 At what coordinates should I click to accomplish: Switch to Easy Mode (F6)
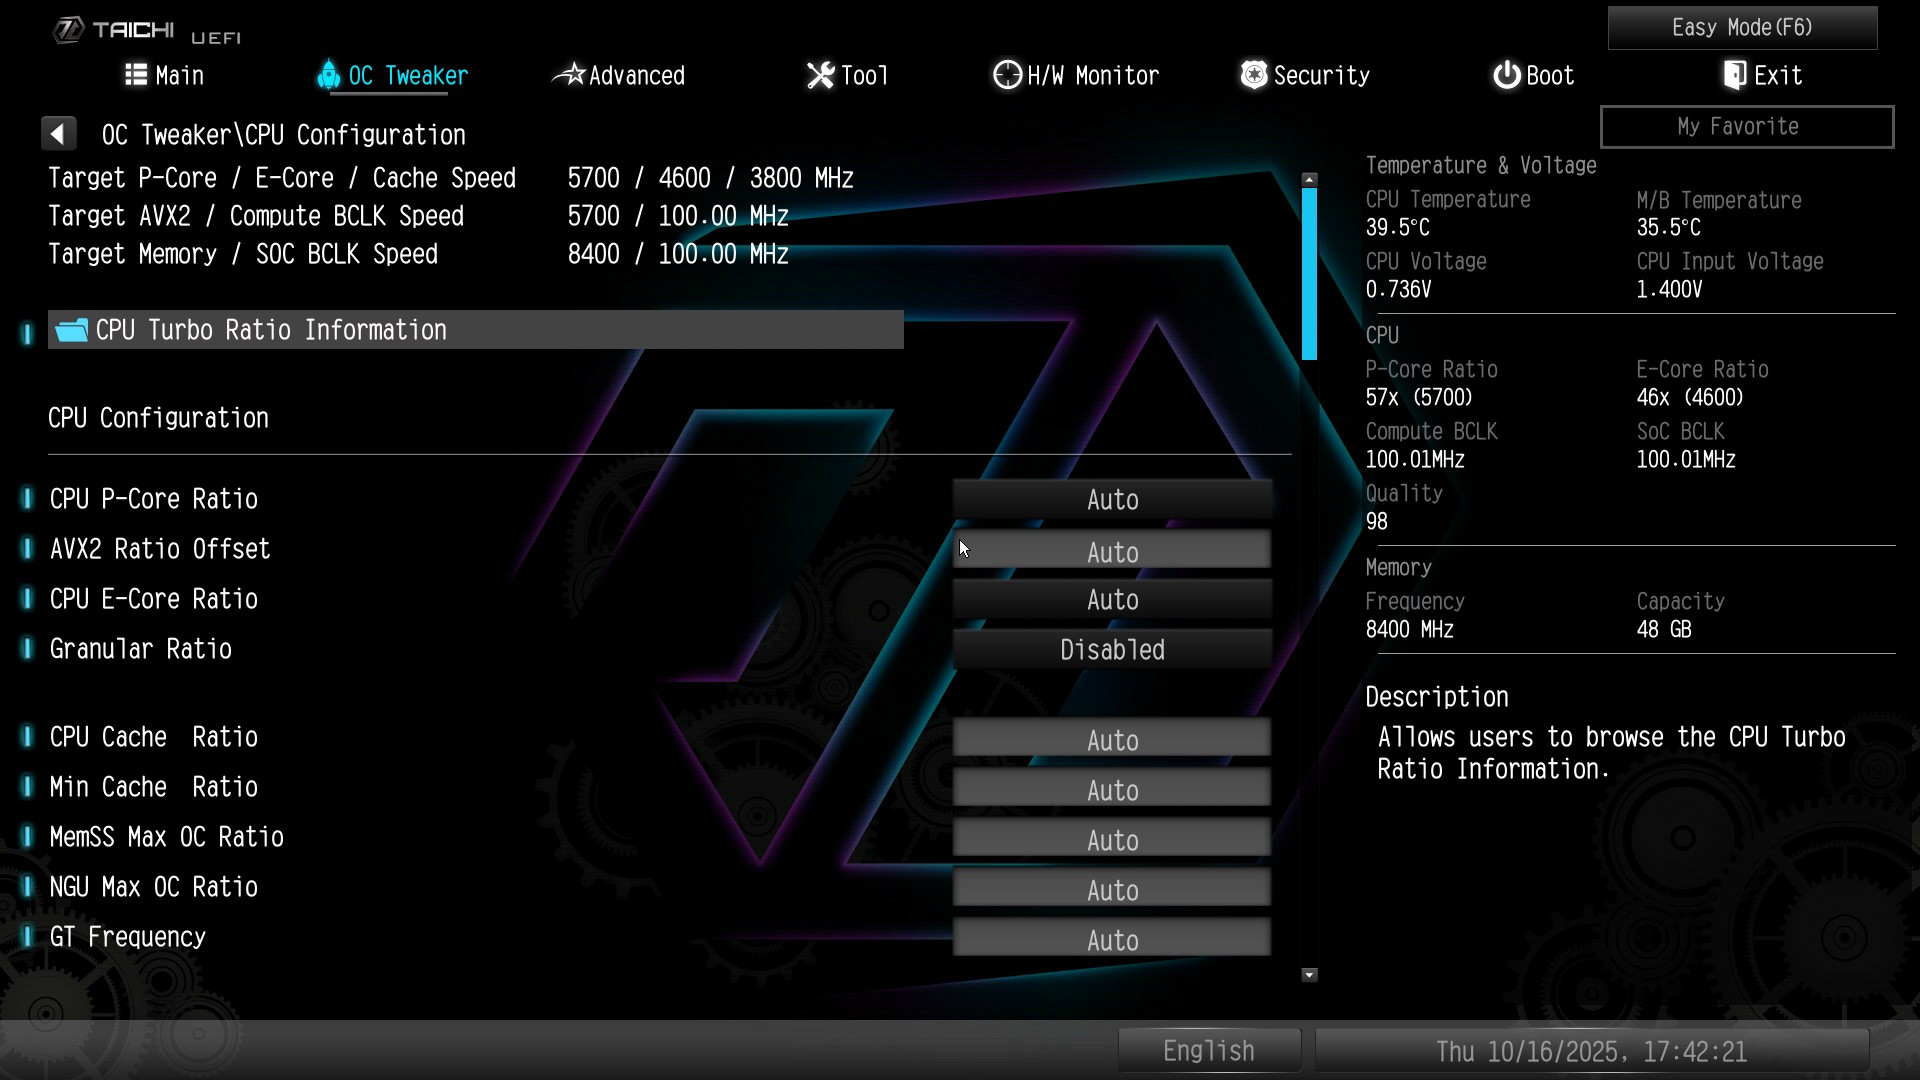pos(1742,28)
